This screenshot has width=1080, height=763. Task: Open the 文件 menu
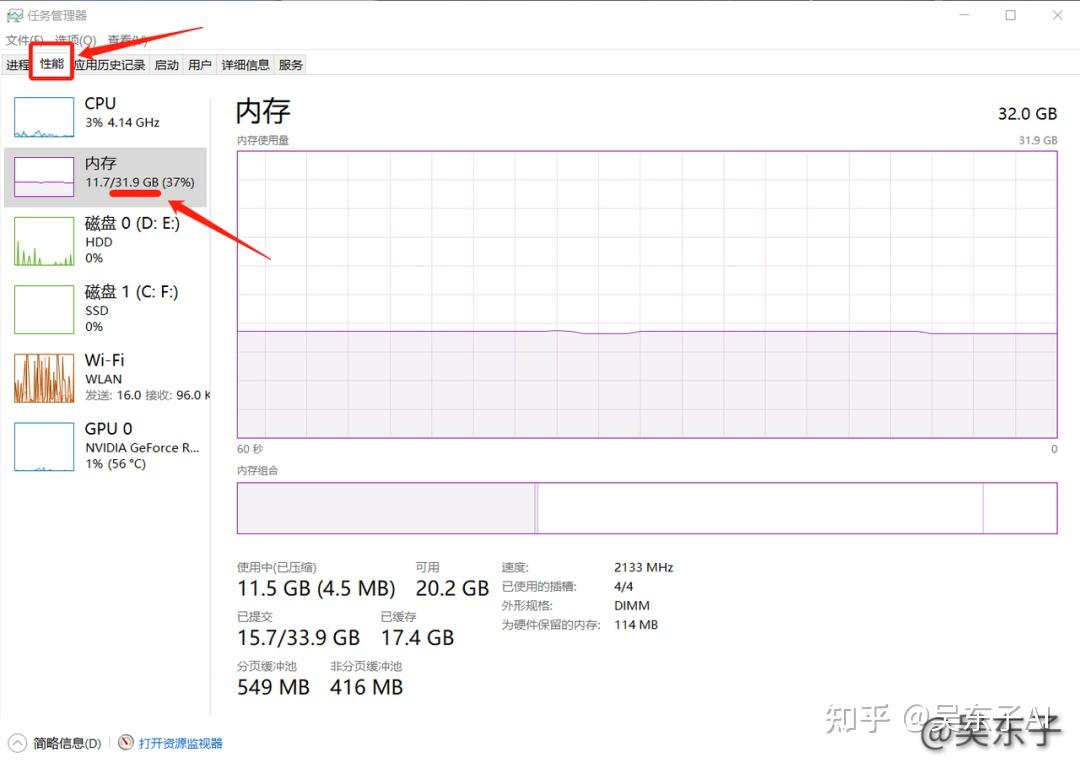[24, 41]
